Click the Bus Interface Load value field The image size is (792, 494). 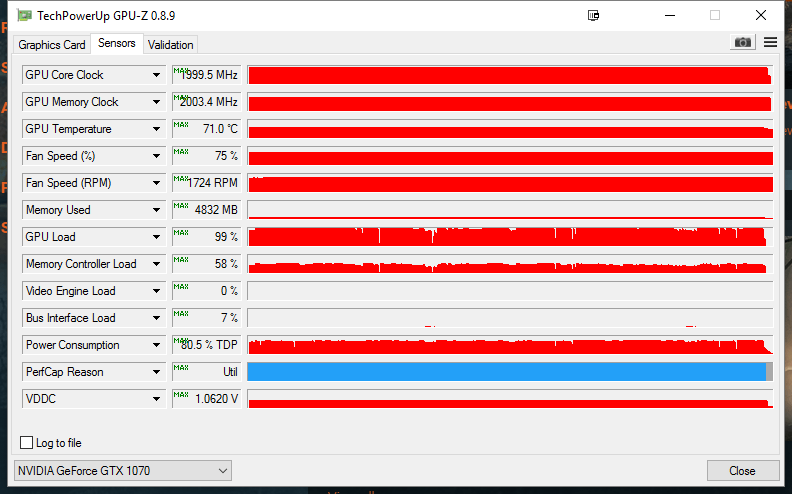pos(207,318)
